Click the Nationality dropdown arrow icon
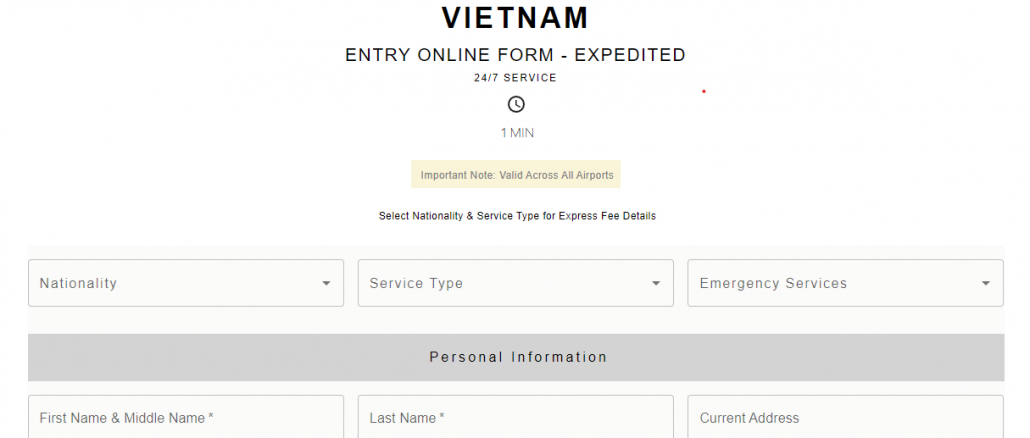The width and height of the screenshot is (1030, 438). (x=326, y=284)
